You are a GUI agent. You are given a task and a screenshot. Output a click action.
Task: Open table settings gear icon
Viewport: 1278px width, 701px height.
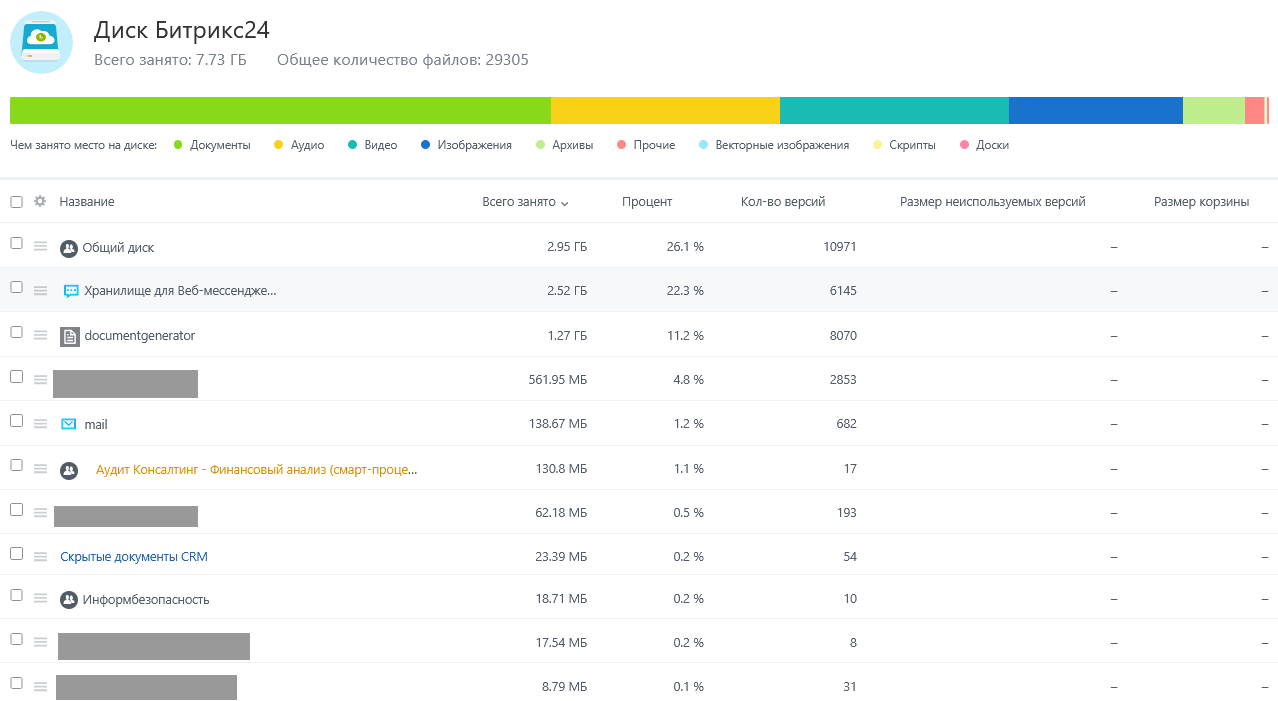pyautogui.click(x=40, y=201)
